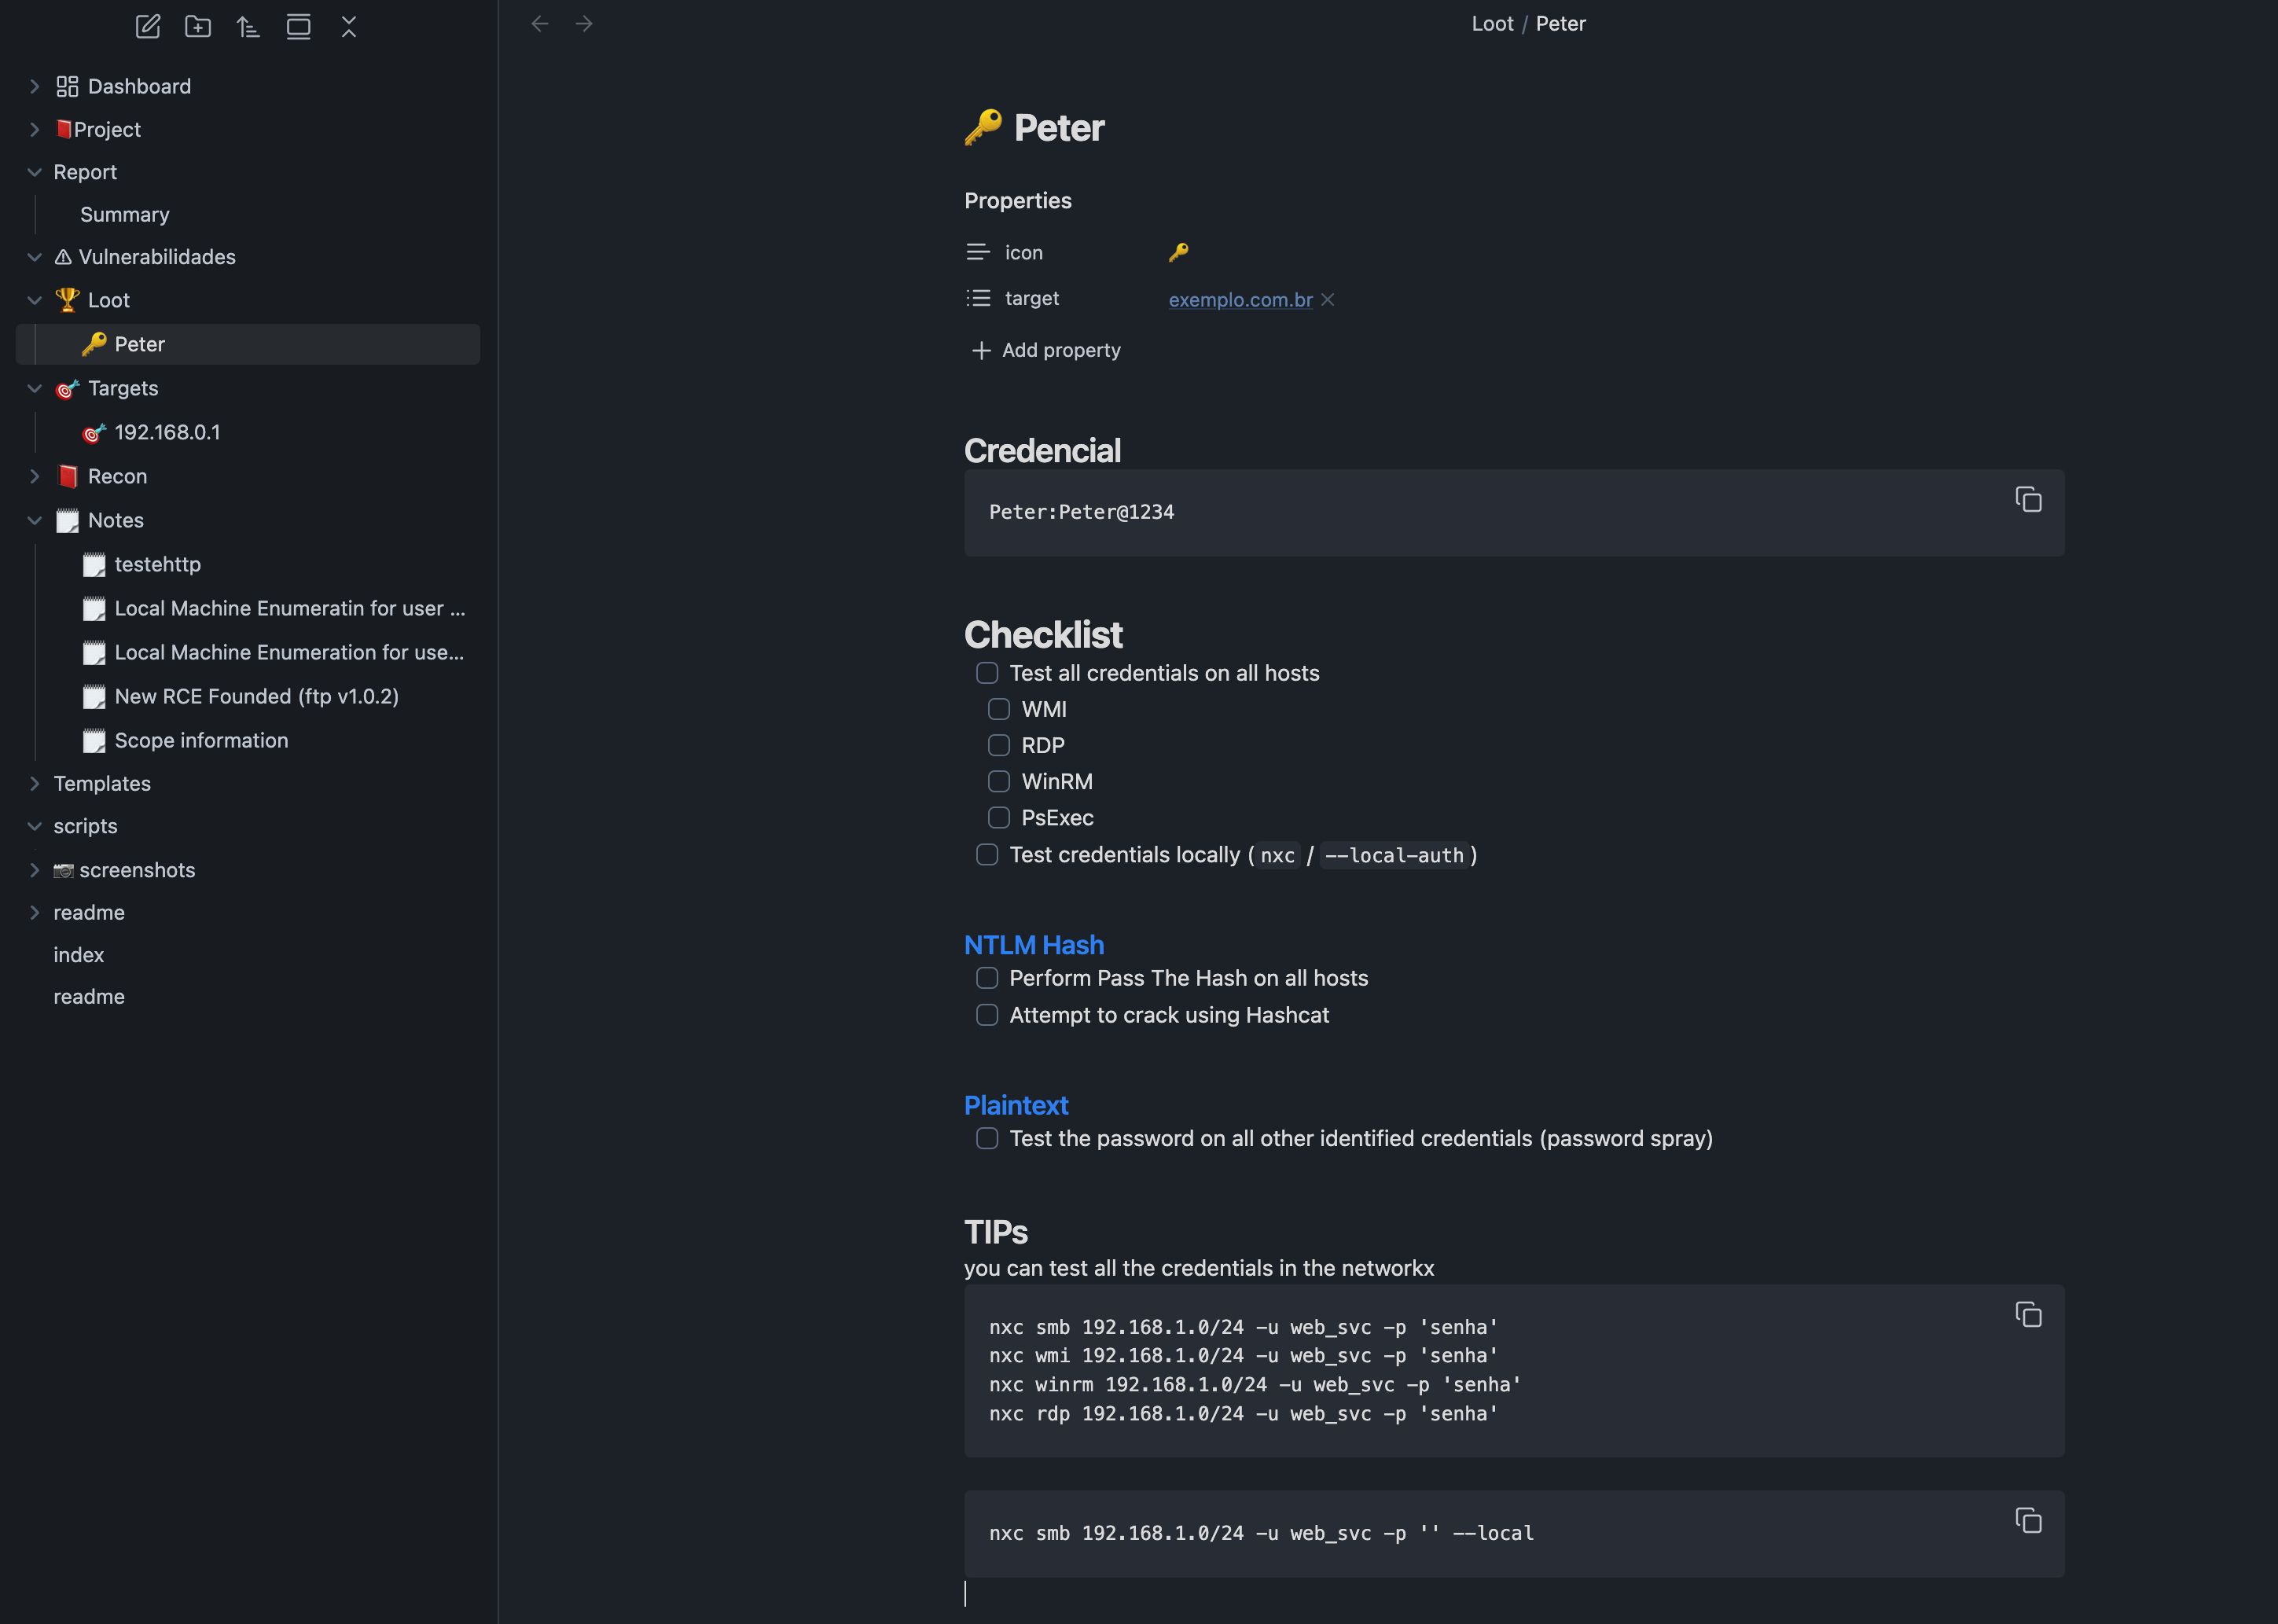Expand the Dashboard folder
This screenshot has width=2278, height=1624.
(35, 86)
